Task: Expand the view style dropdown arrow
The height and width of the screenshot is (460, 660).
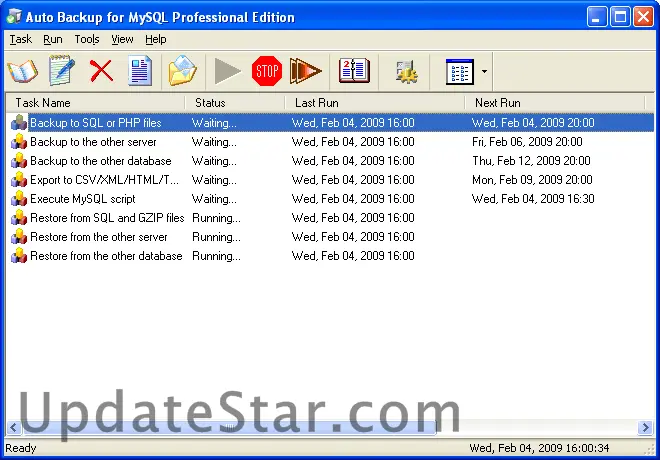Action: click(x=484, y=72)
